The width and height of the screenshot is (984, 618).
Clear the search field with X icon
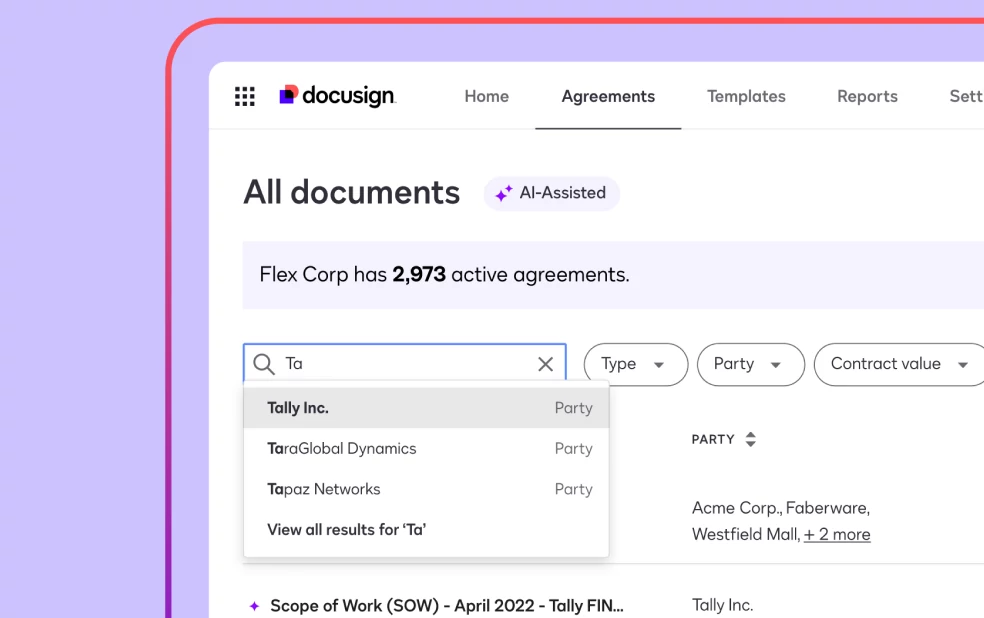coord(545,364)
